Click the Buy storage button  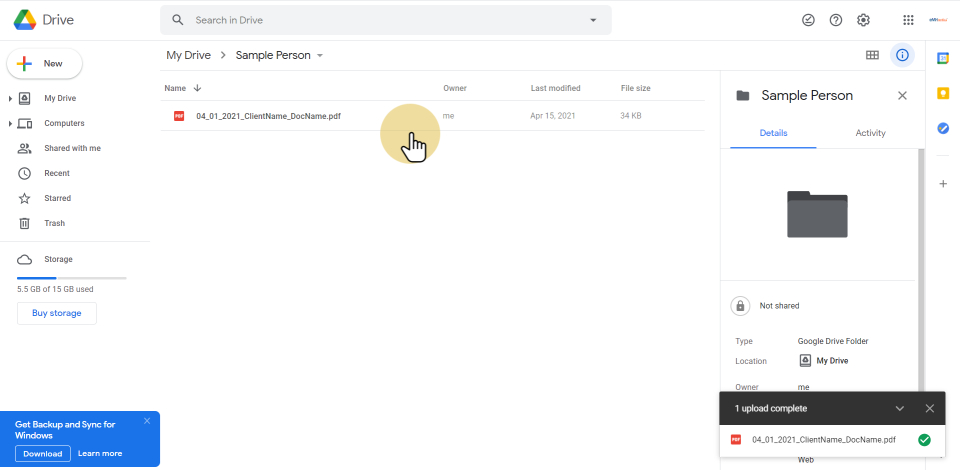pos(57,313)
